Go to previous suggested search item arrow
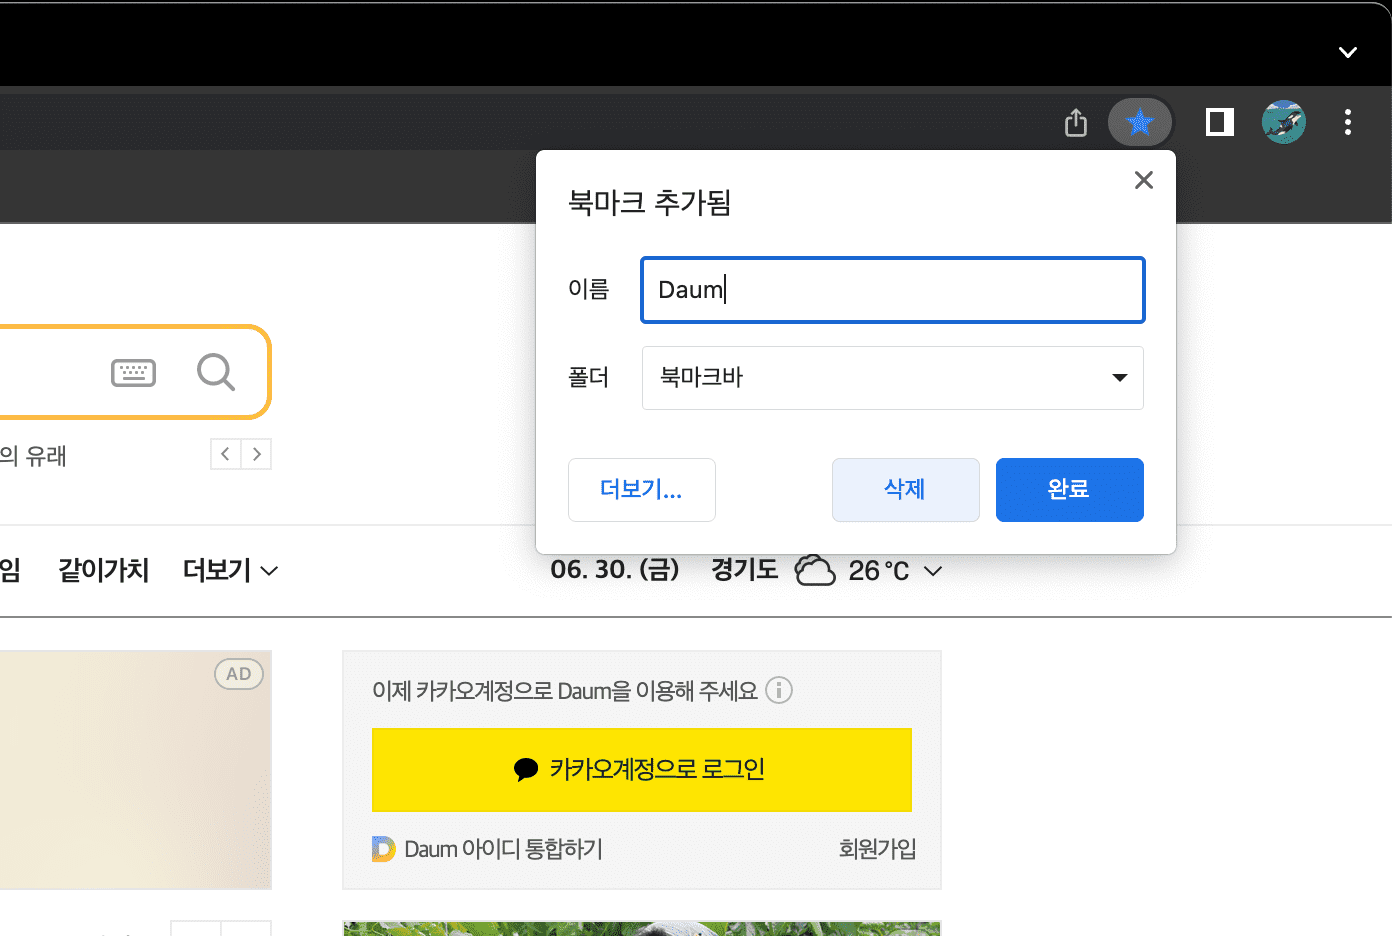 [225, 454]
